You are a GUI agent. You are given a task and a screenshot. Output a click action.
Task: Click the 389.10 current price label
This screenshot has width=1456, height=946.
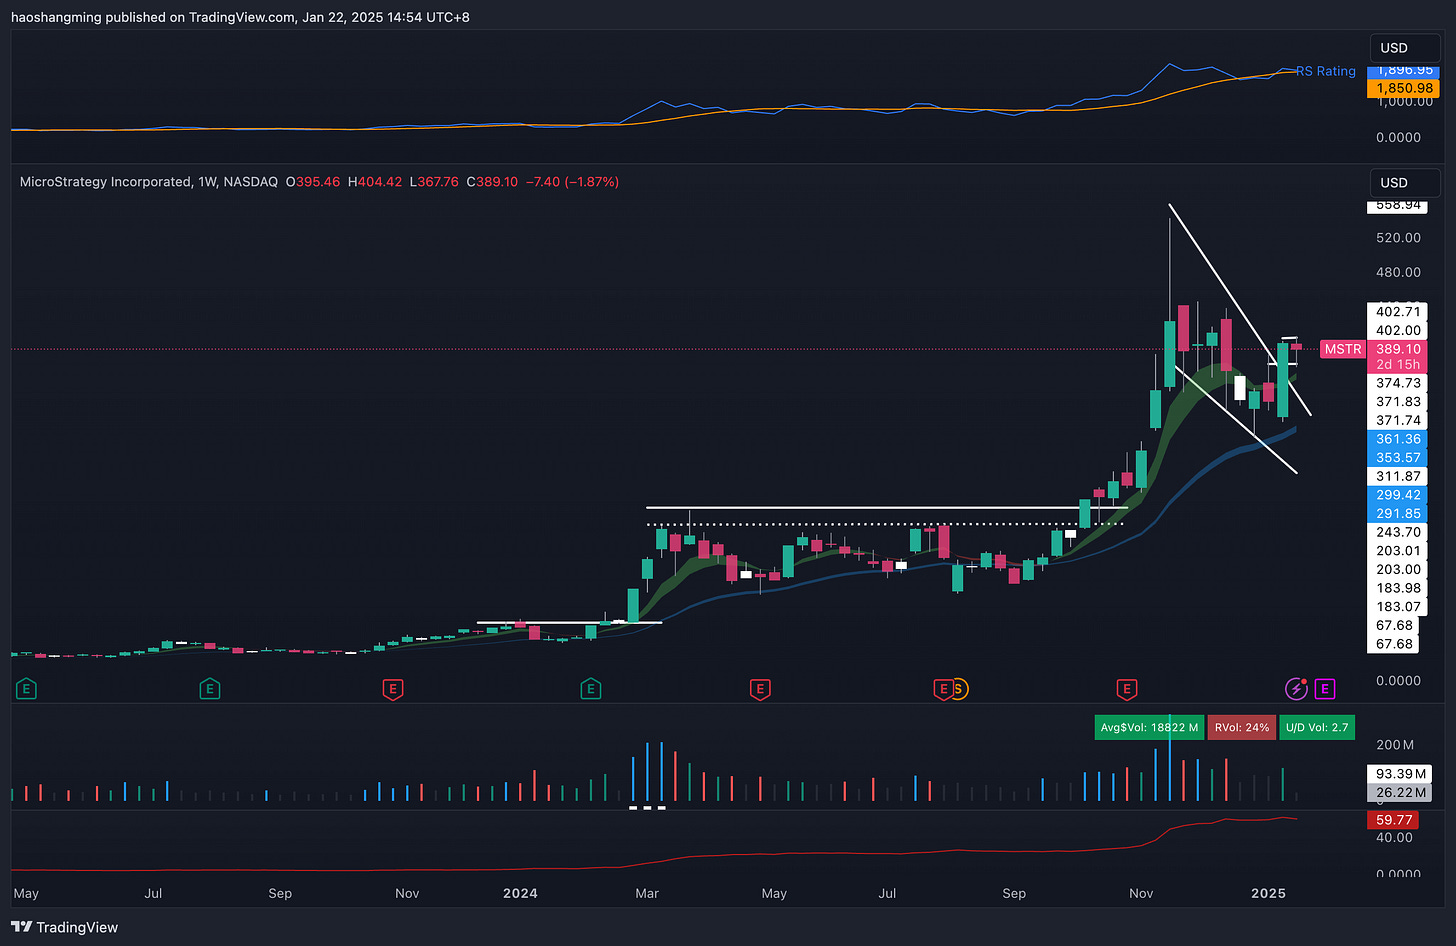coord(1398,349)
